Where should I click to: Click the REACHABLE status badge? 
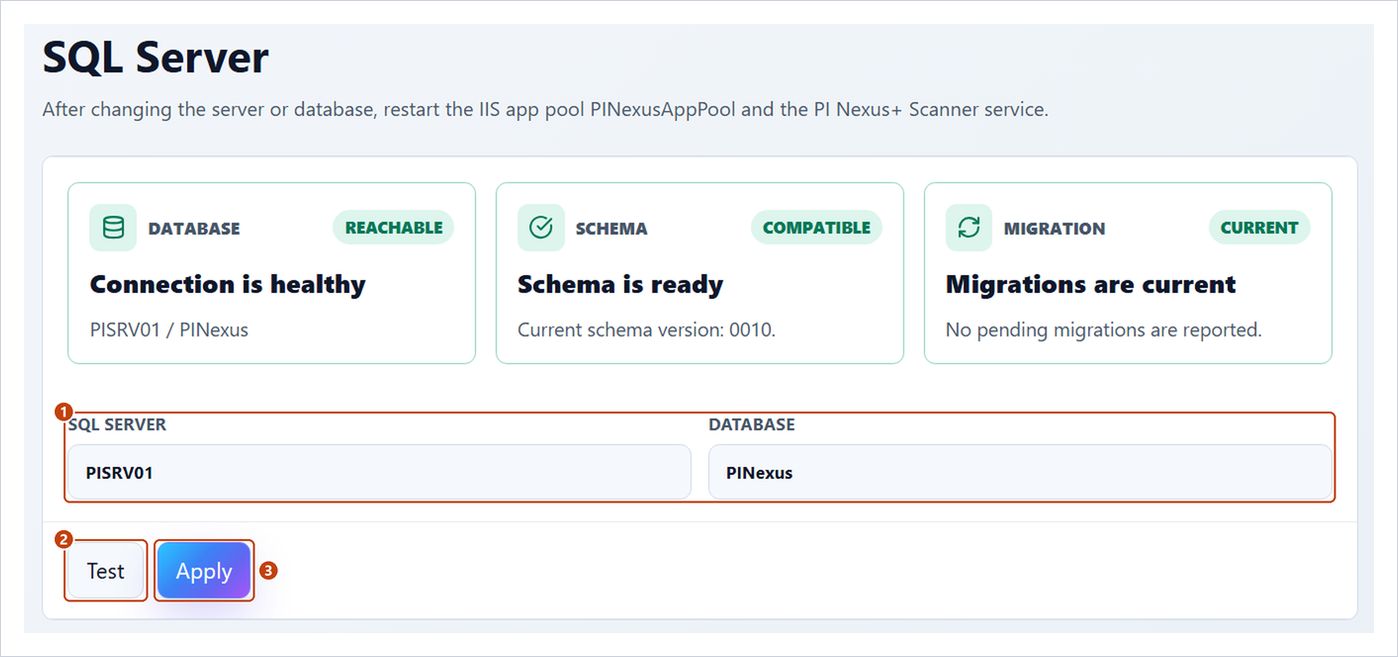(x=393, y=228)
